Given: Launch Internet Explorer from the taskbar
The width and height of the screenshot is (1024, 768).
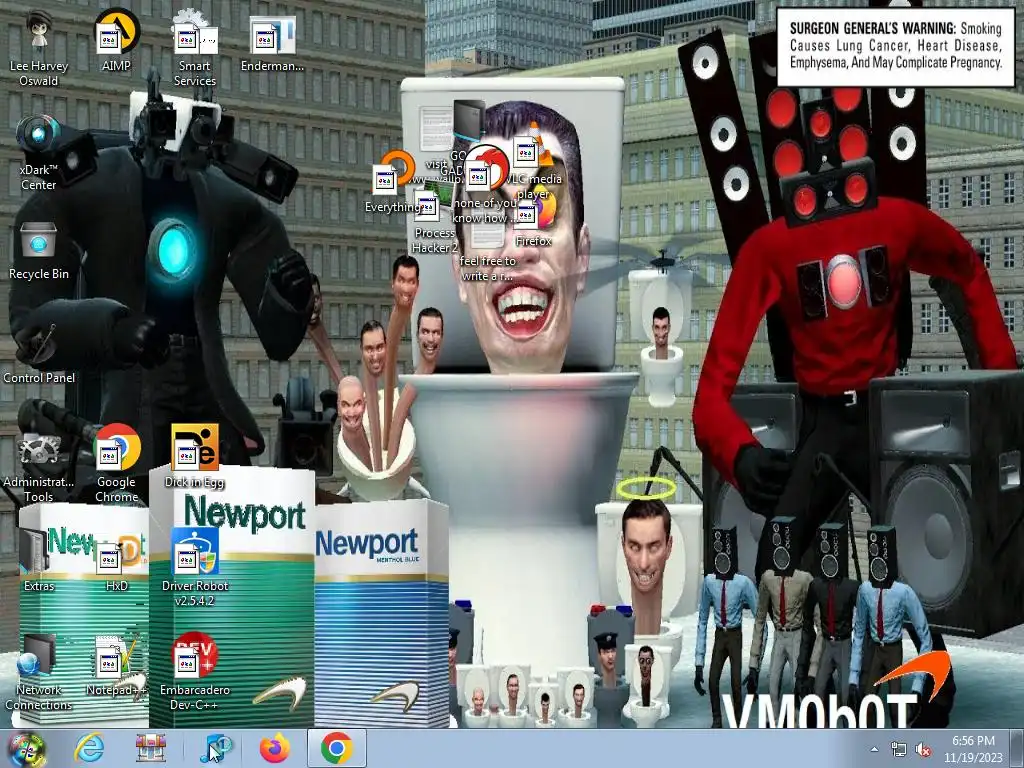Looking at the screenshot, I should pyautogui.click(x=89, y=748).
